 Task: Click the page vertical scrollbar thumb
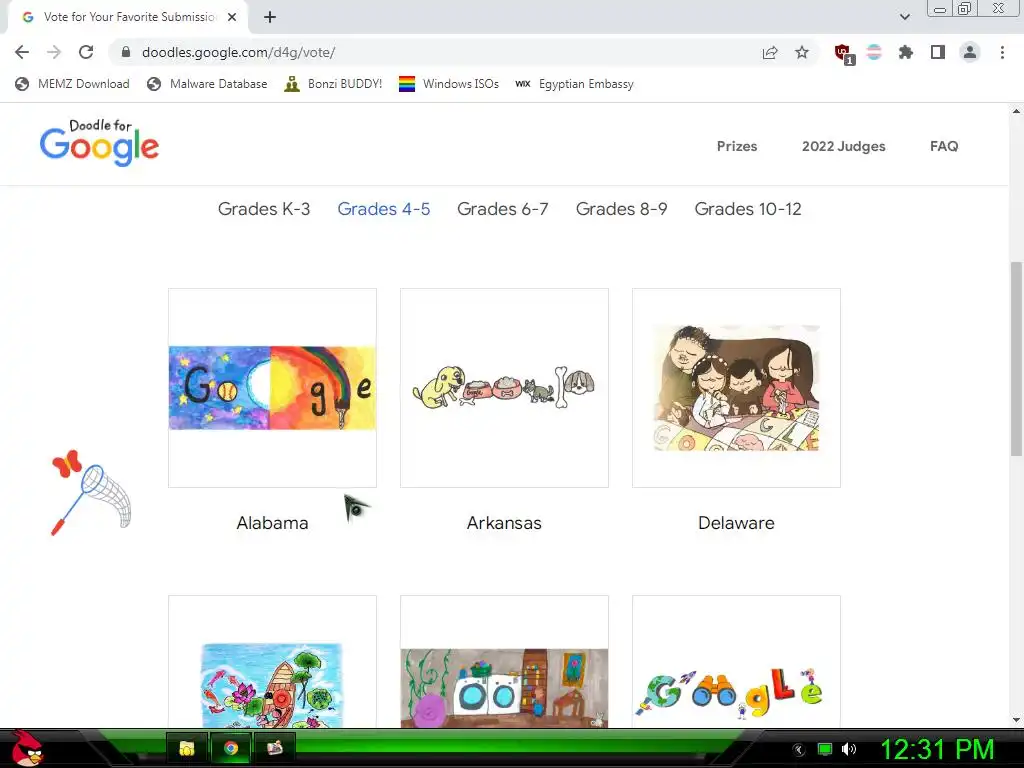(x=1016, y=359)
